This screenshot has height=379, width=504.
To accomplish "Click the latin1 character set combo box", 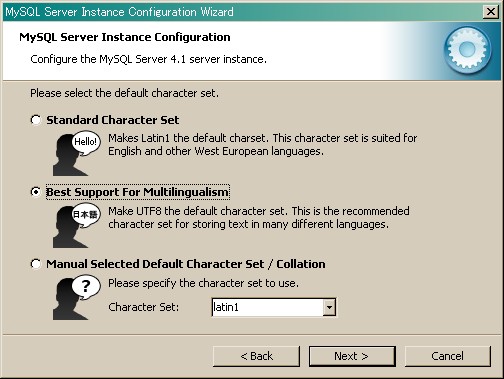I will click(x=274, y=307).
